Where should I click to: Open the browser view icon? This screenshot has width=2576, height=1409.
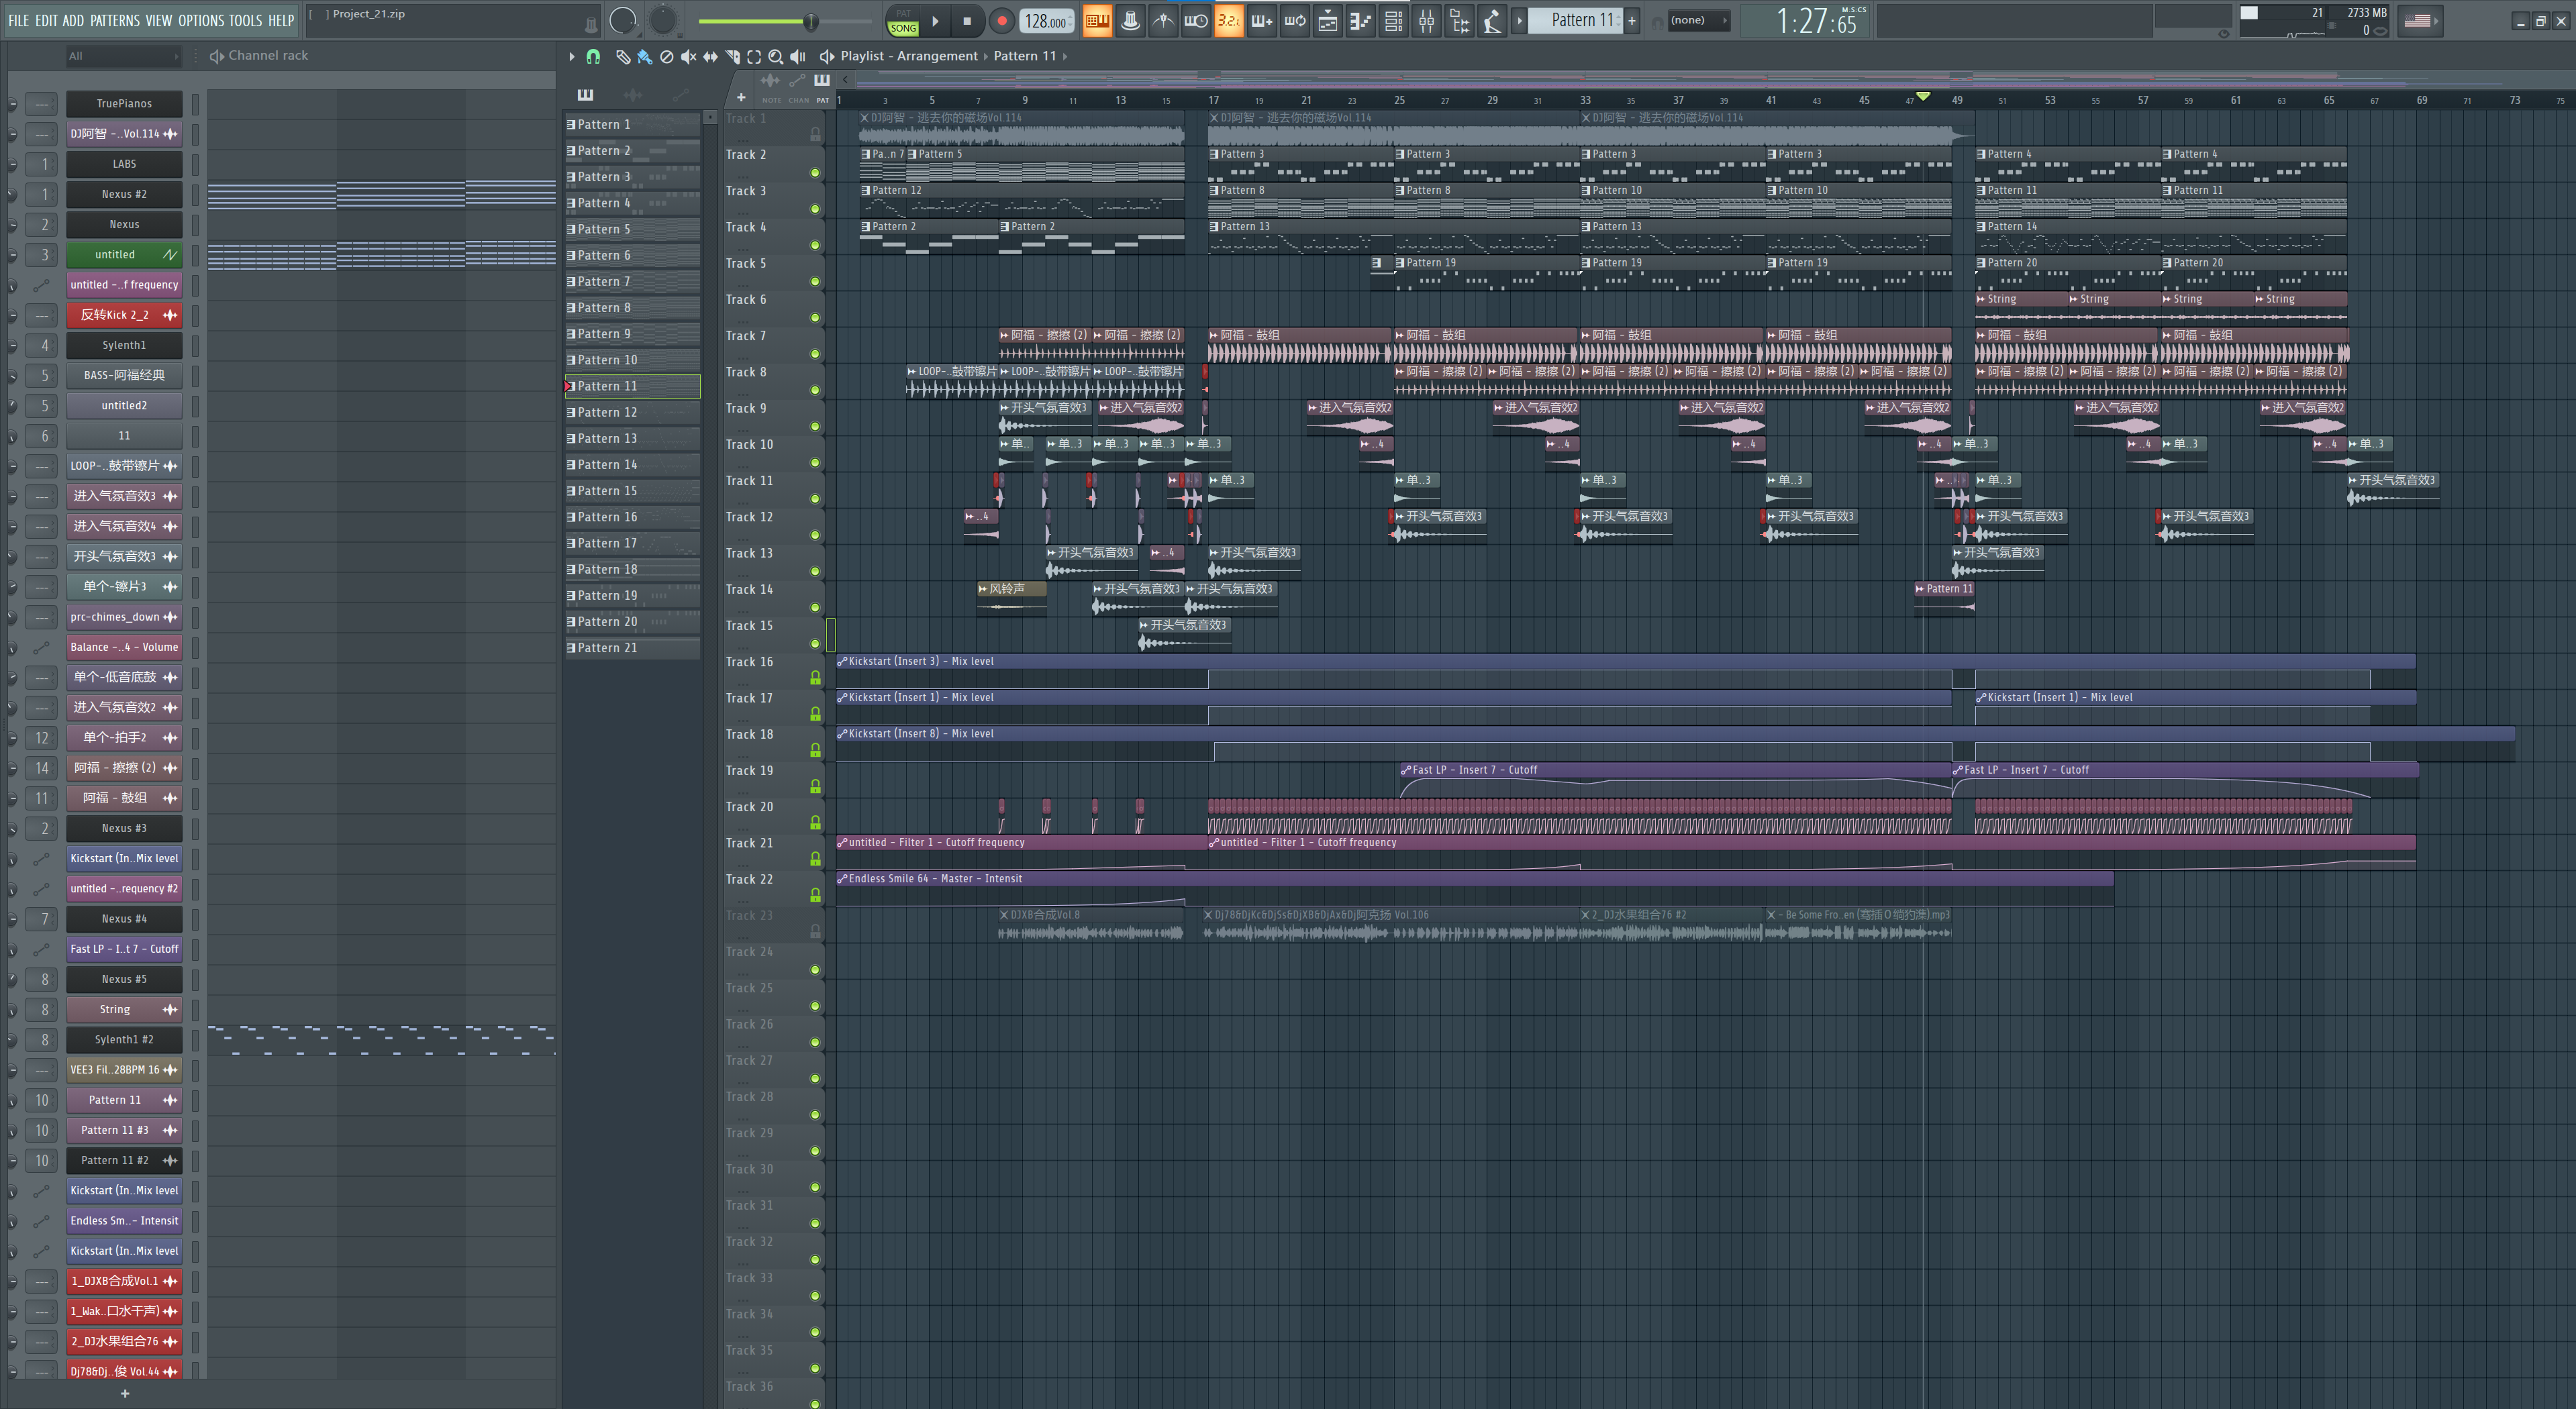tap(1460, 20)
